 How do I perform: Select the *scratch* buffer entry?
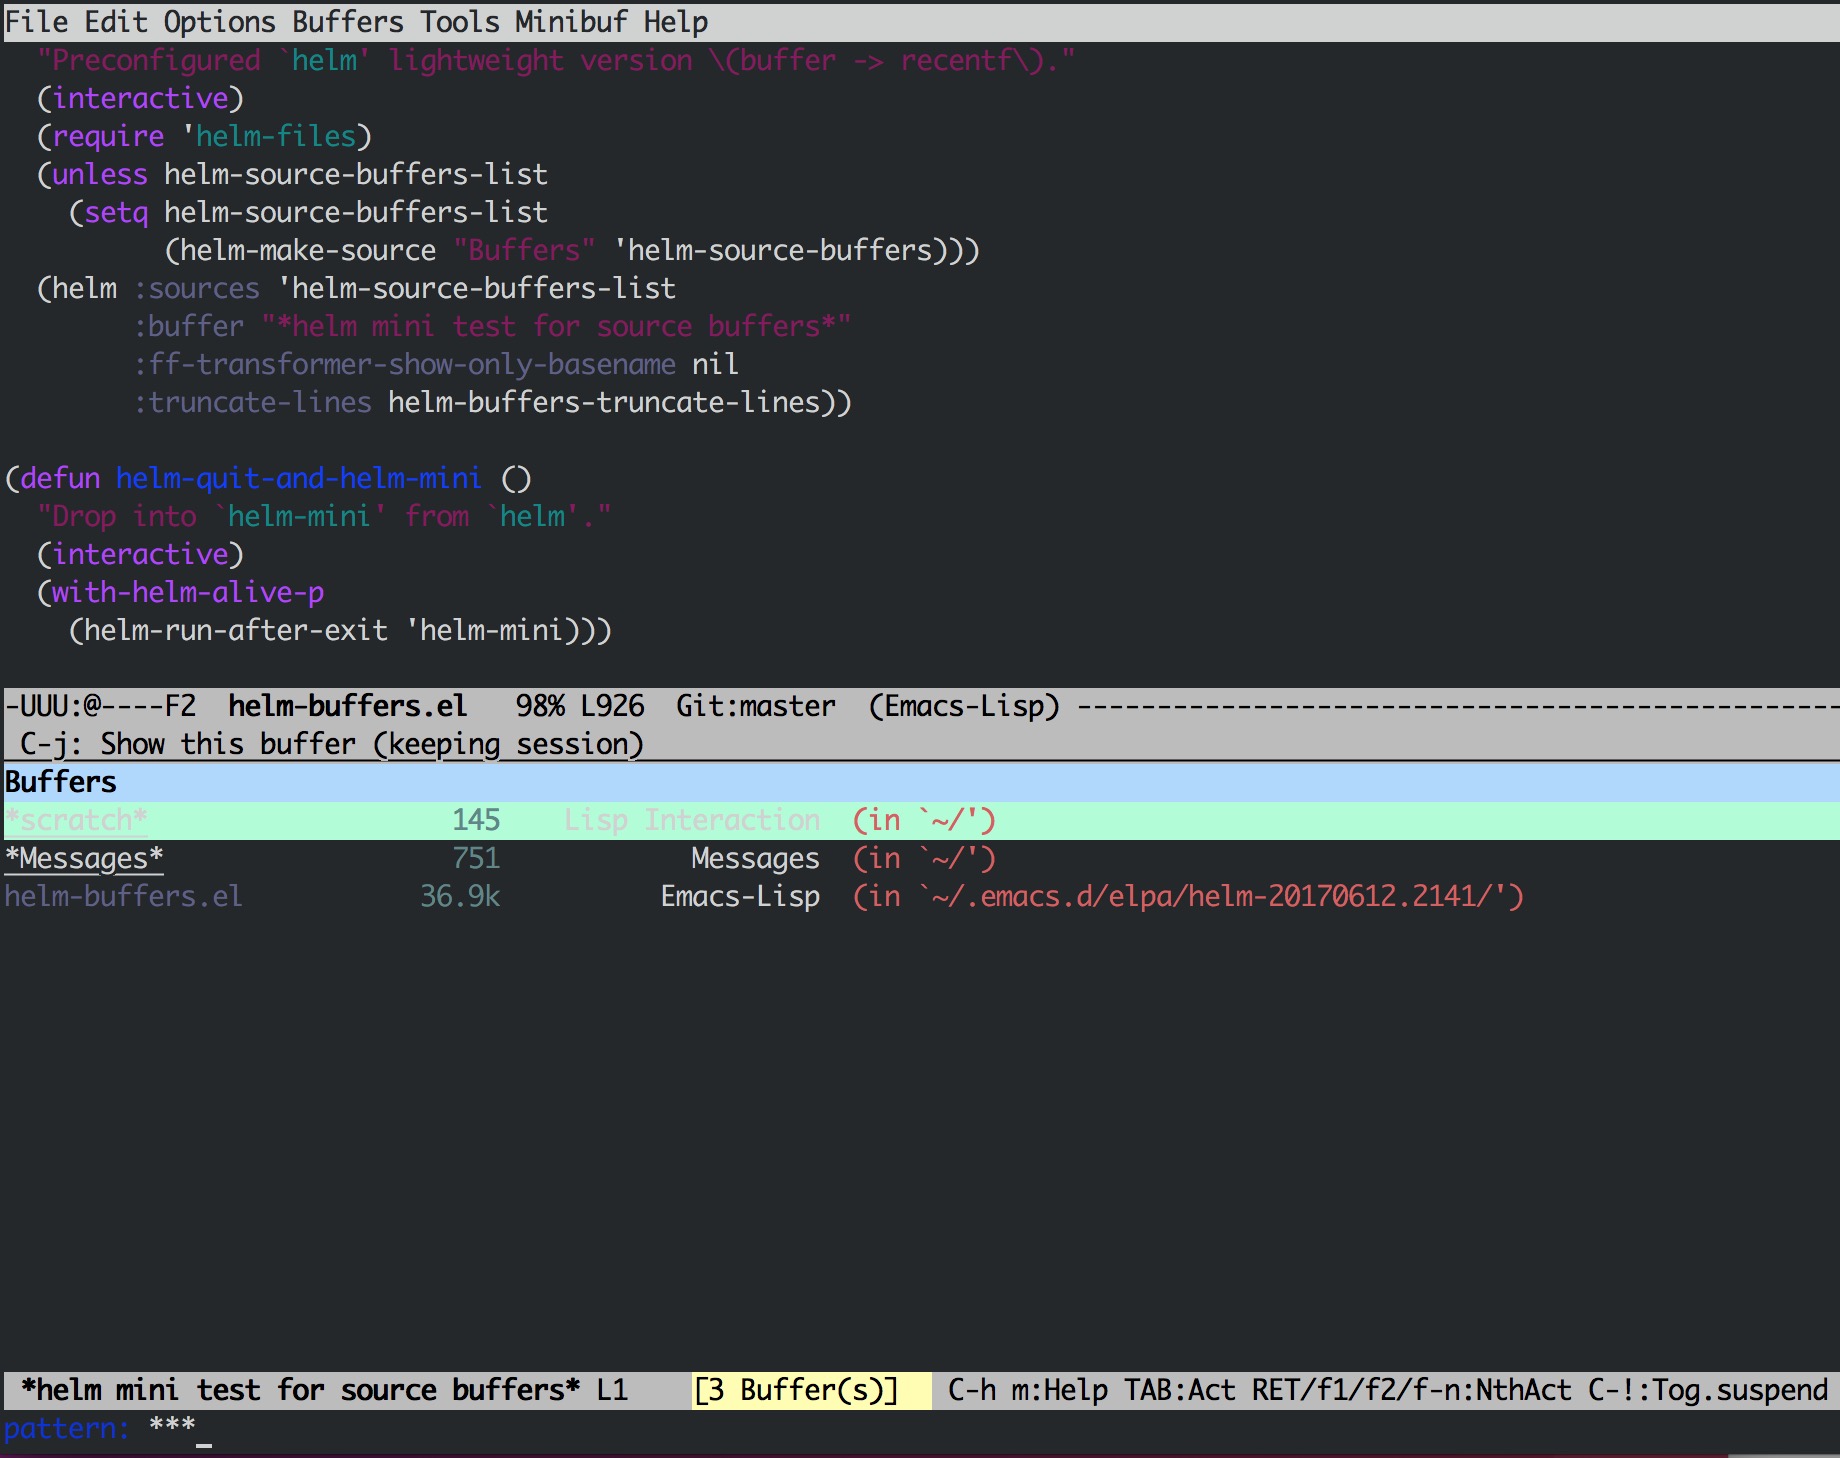[920, 820]
